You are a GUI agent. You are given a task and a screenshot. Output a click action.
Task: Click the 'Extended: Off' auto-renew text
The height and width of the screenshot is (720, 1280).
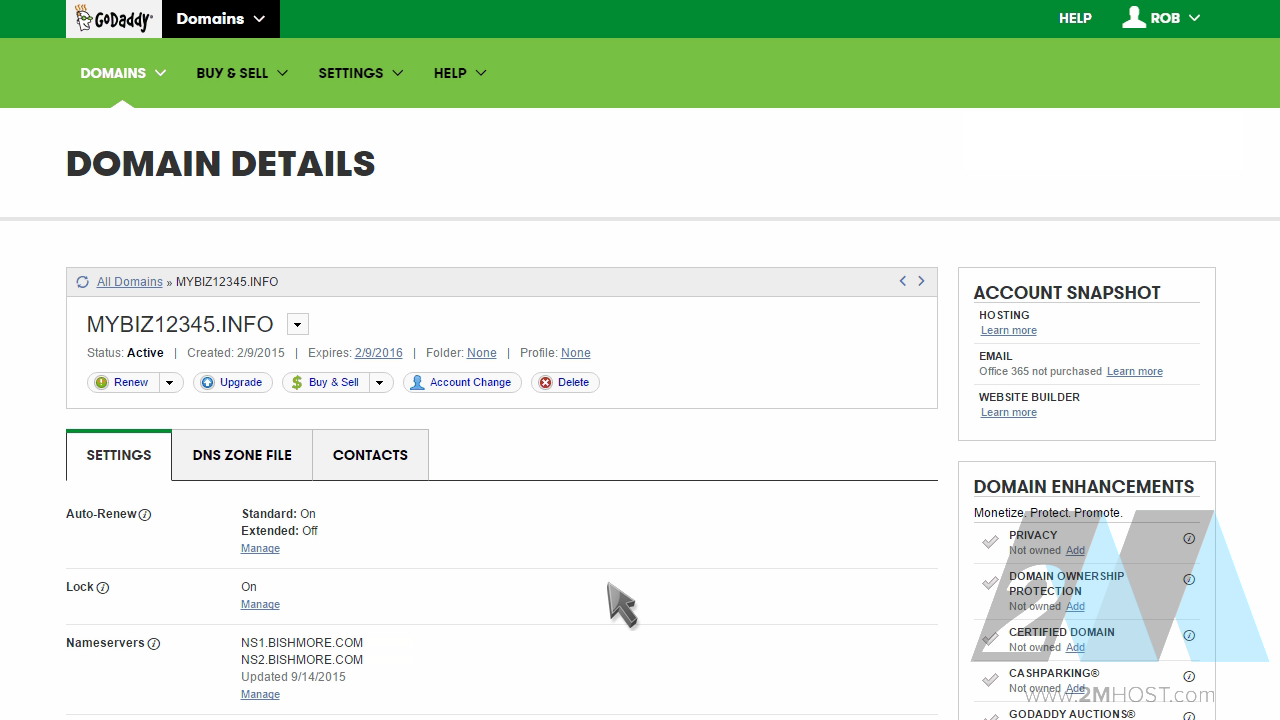(x=279, y=531)
